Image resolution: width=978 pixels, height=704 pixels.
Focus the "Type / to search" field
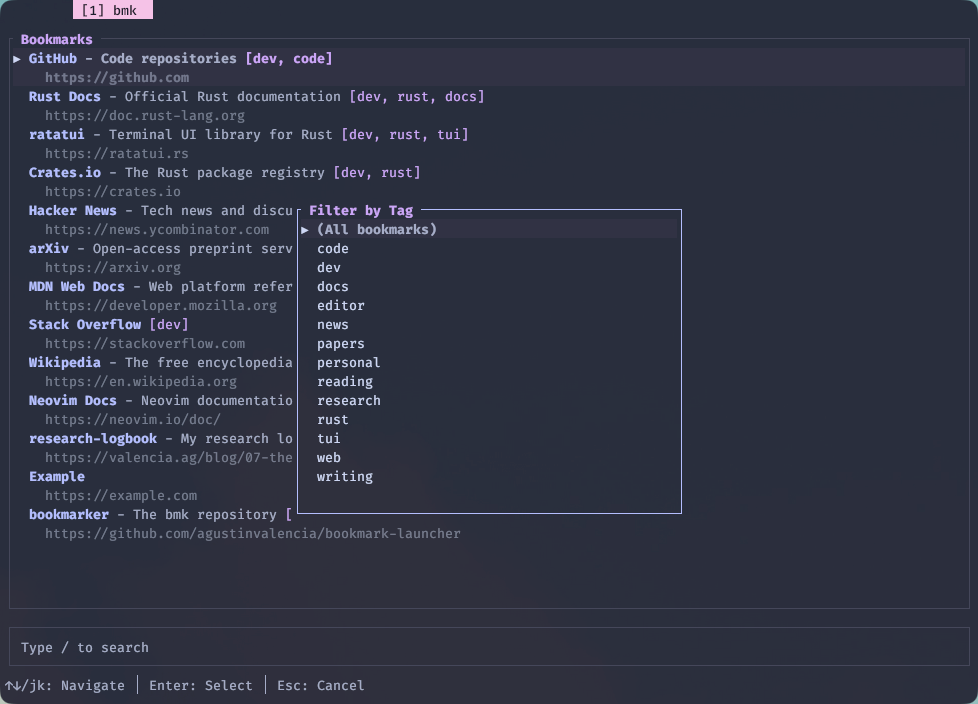click(489, 647)
